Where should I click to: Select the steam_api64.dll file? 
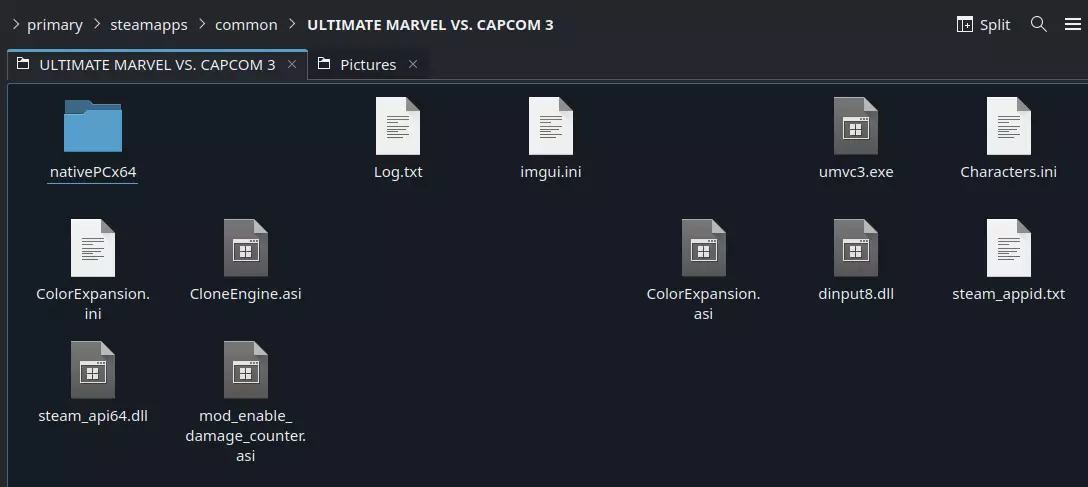[x=93, y=371]
